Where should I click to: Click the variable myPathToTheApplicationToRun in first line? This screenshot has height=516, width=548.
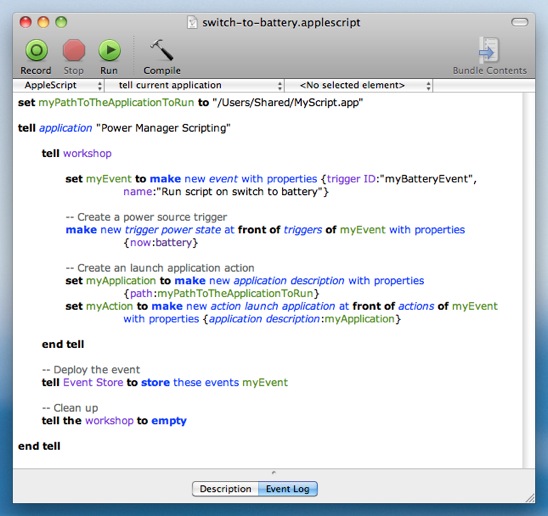[x=116, y=102]
